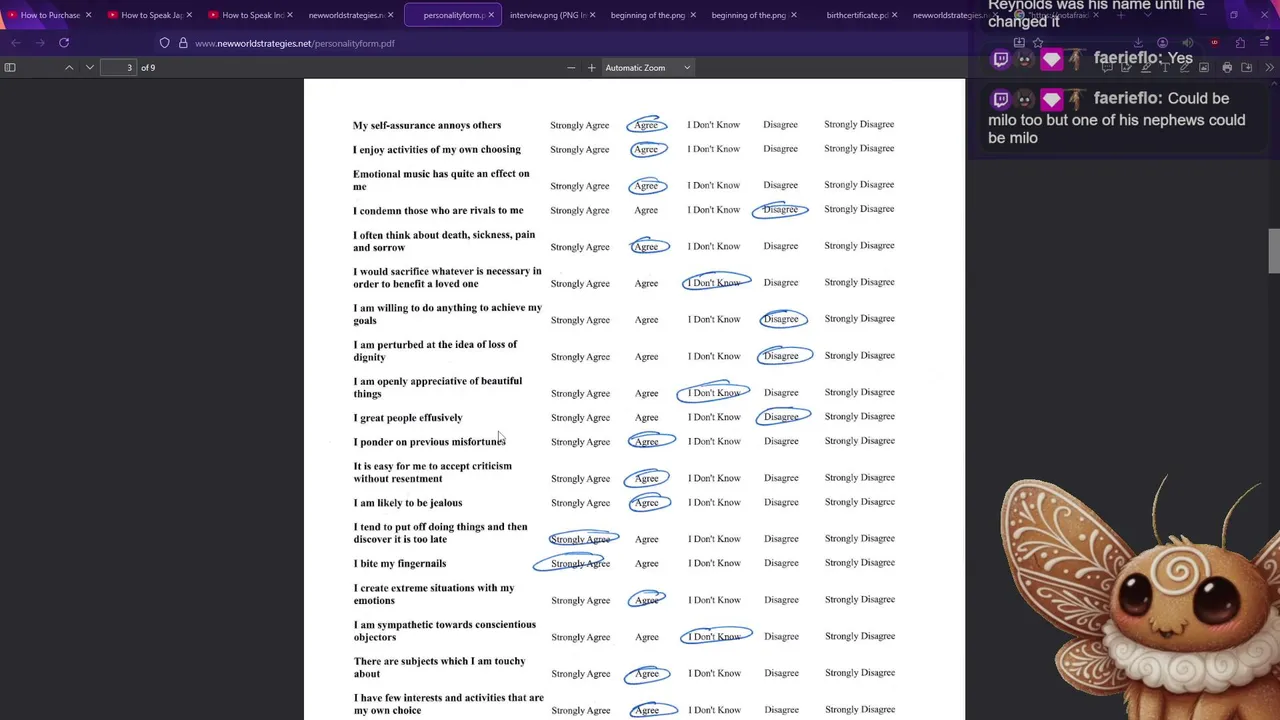Select PDF highlight tool
The height and width of the screenshot is (720, 1280).
coord(1146,67)
